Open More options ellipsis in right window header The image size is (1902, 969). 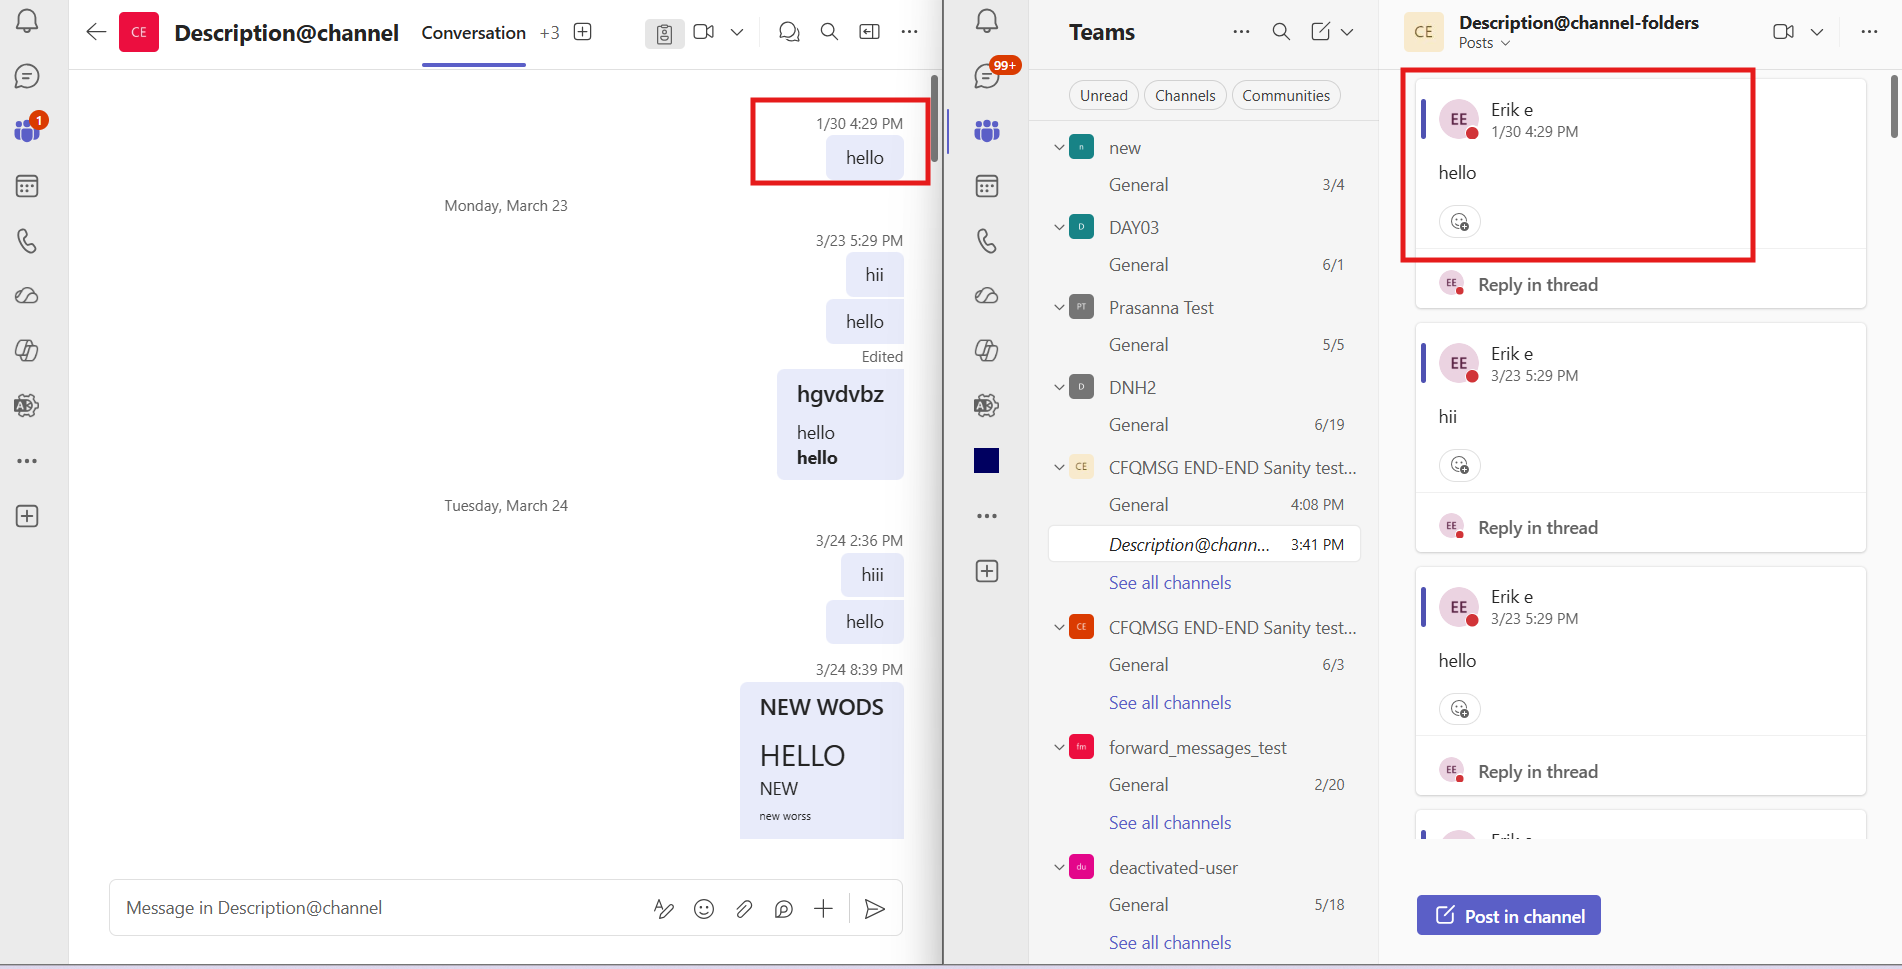point(1869,32)
